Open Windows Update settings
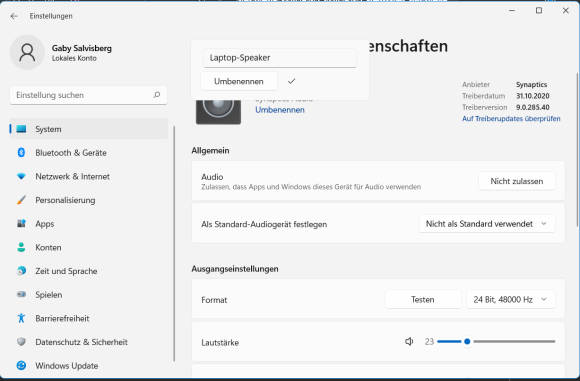This screenshot has width=580, height=381. tap(89, 366)
